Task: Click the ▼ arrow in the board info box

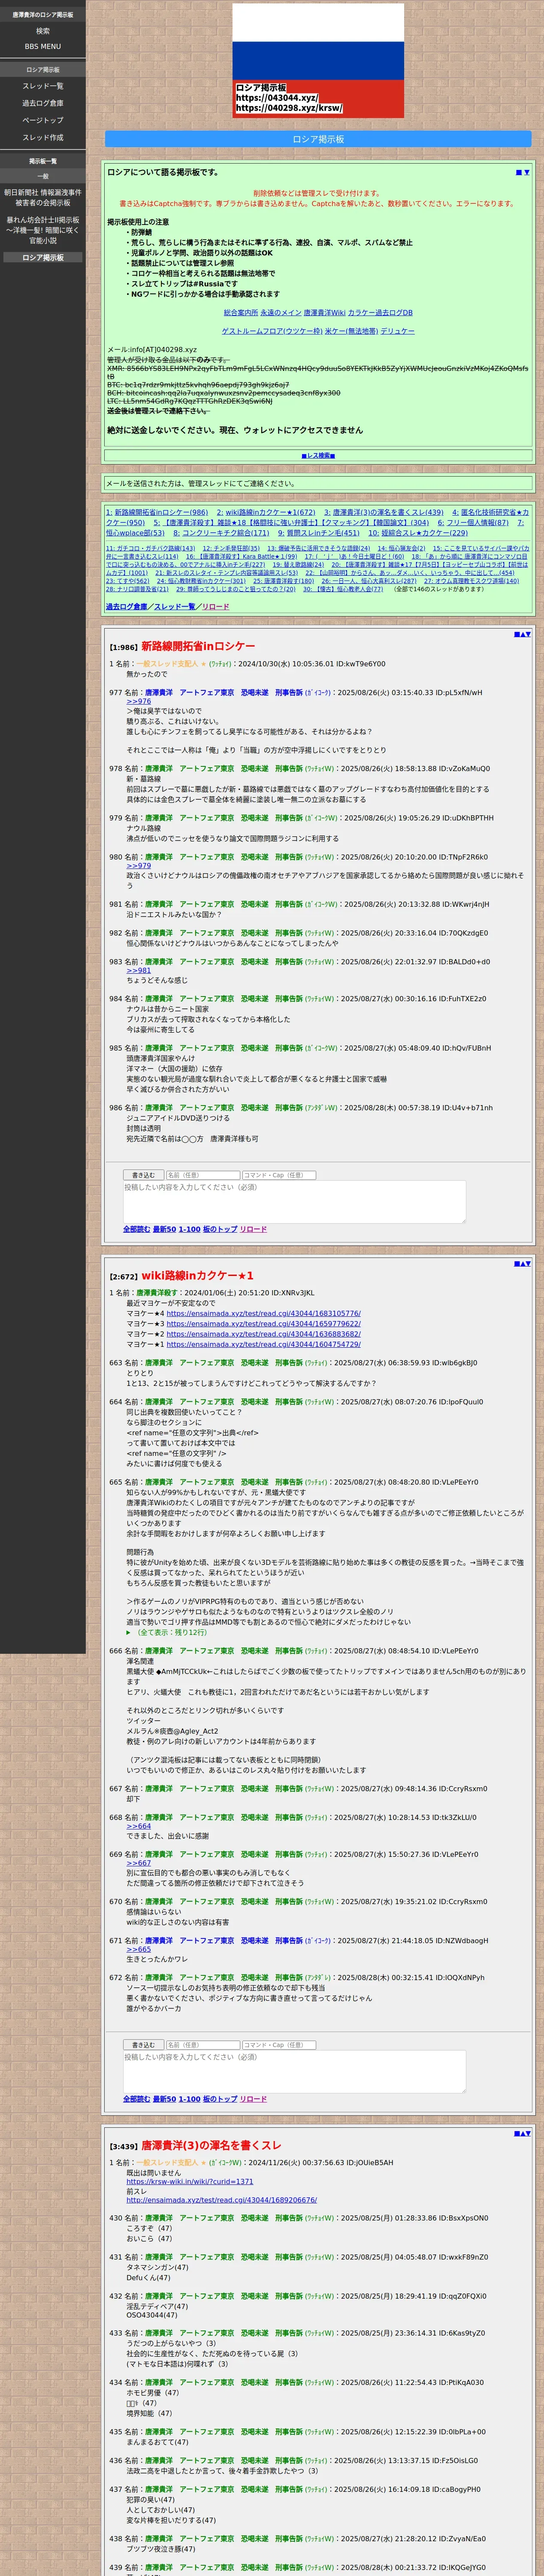Action: pos(526,172)
